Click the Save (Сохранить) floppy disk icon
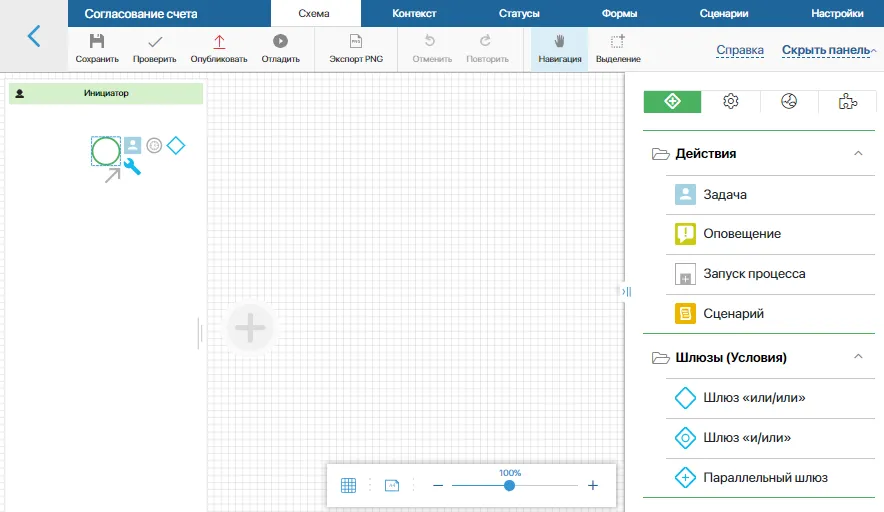 97,42
